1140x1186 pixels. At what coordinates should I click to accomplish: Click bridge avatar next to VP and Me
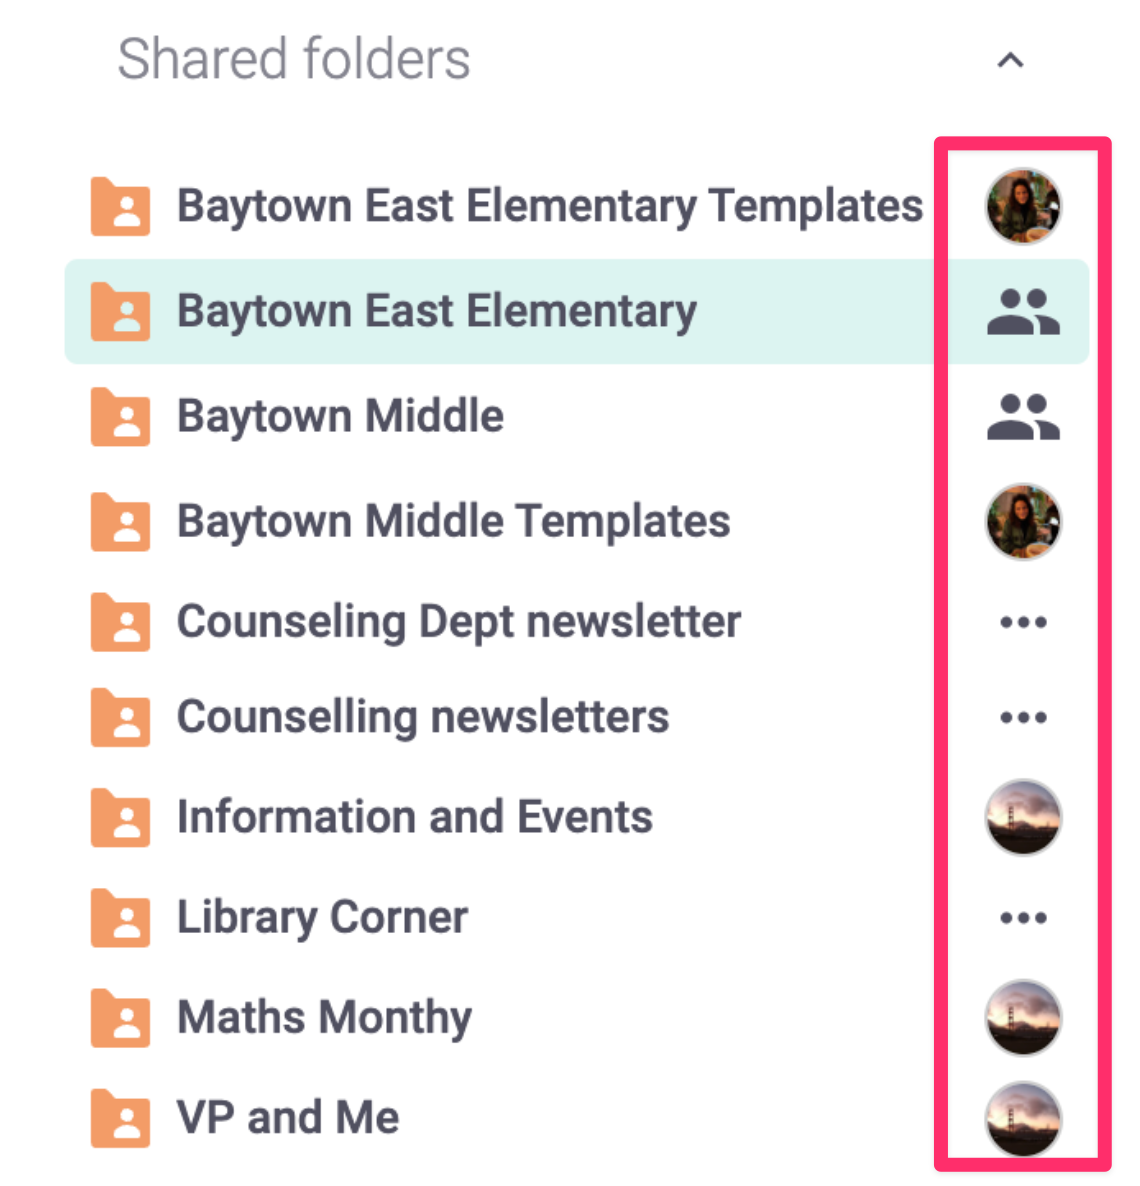[x=1023, y=1119]
